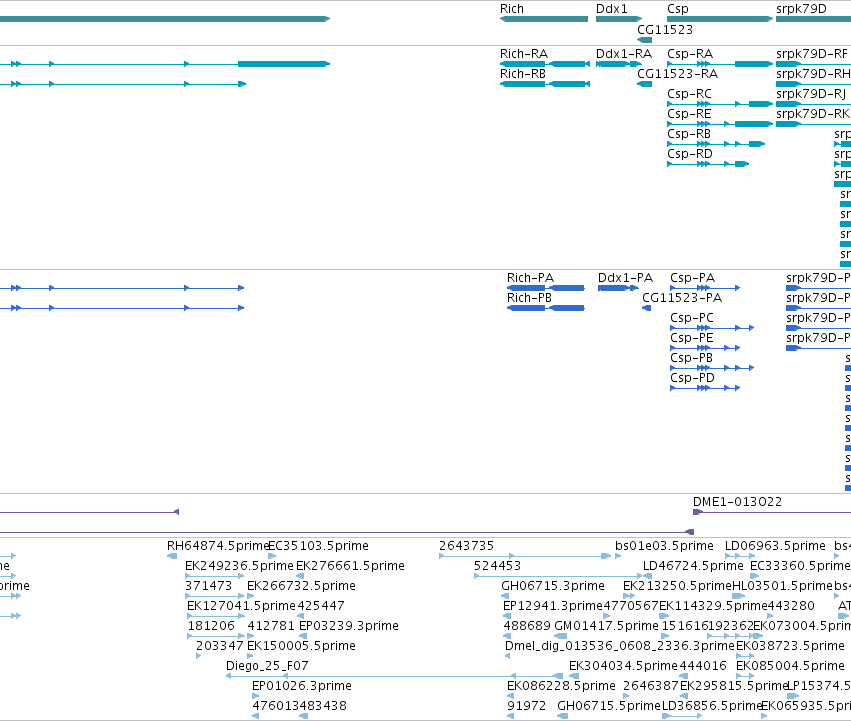Select the 412781 EST label

271,626
